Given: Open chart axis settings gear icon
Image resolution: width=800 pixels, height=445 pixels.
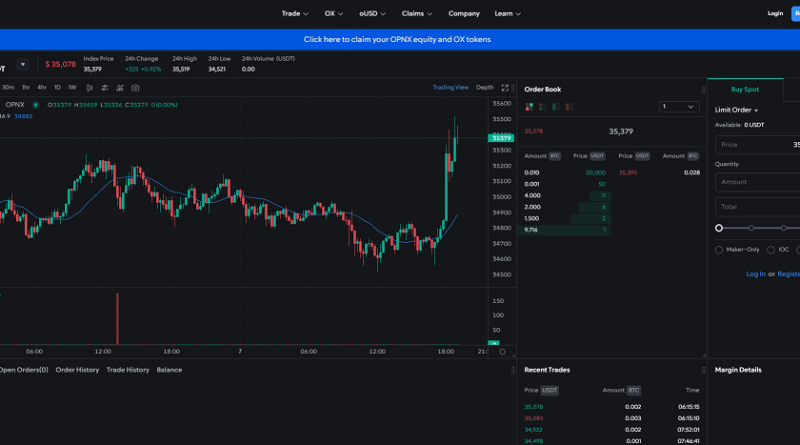Looking at the screenshot, I should coord(502,352).
